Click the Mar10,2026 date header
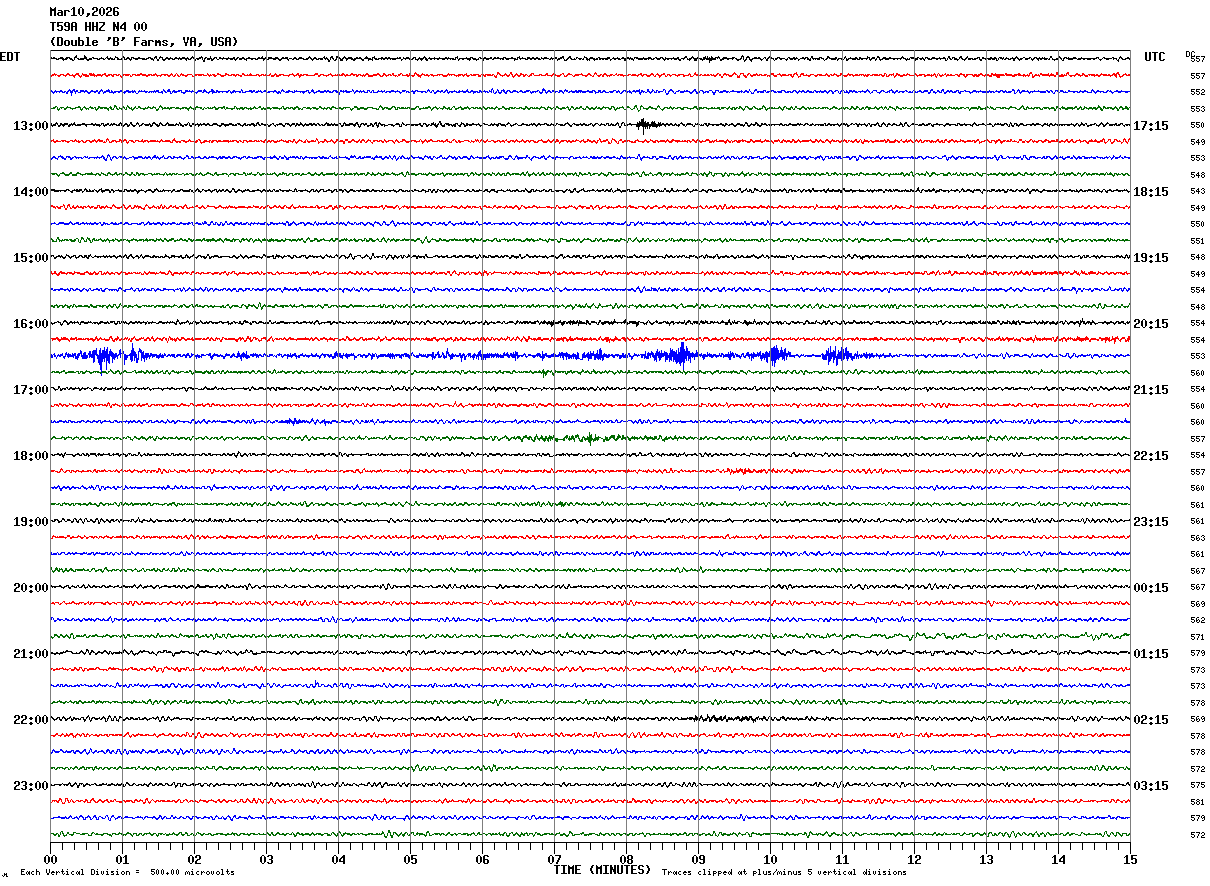The image size is (1210, 886). (x=84, y=12)
